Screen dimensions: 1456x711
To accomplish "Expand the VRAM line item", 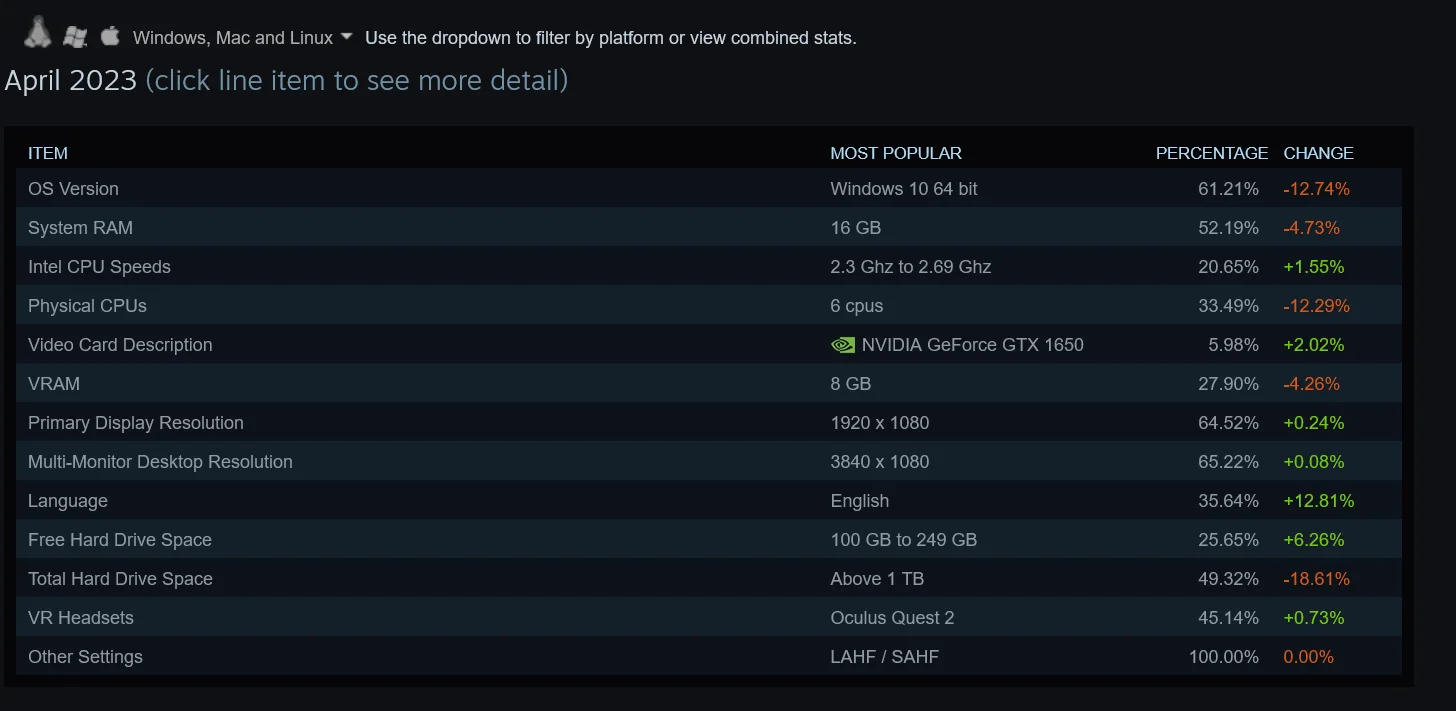I will click(708, 383).
